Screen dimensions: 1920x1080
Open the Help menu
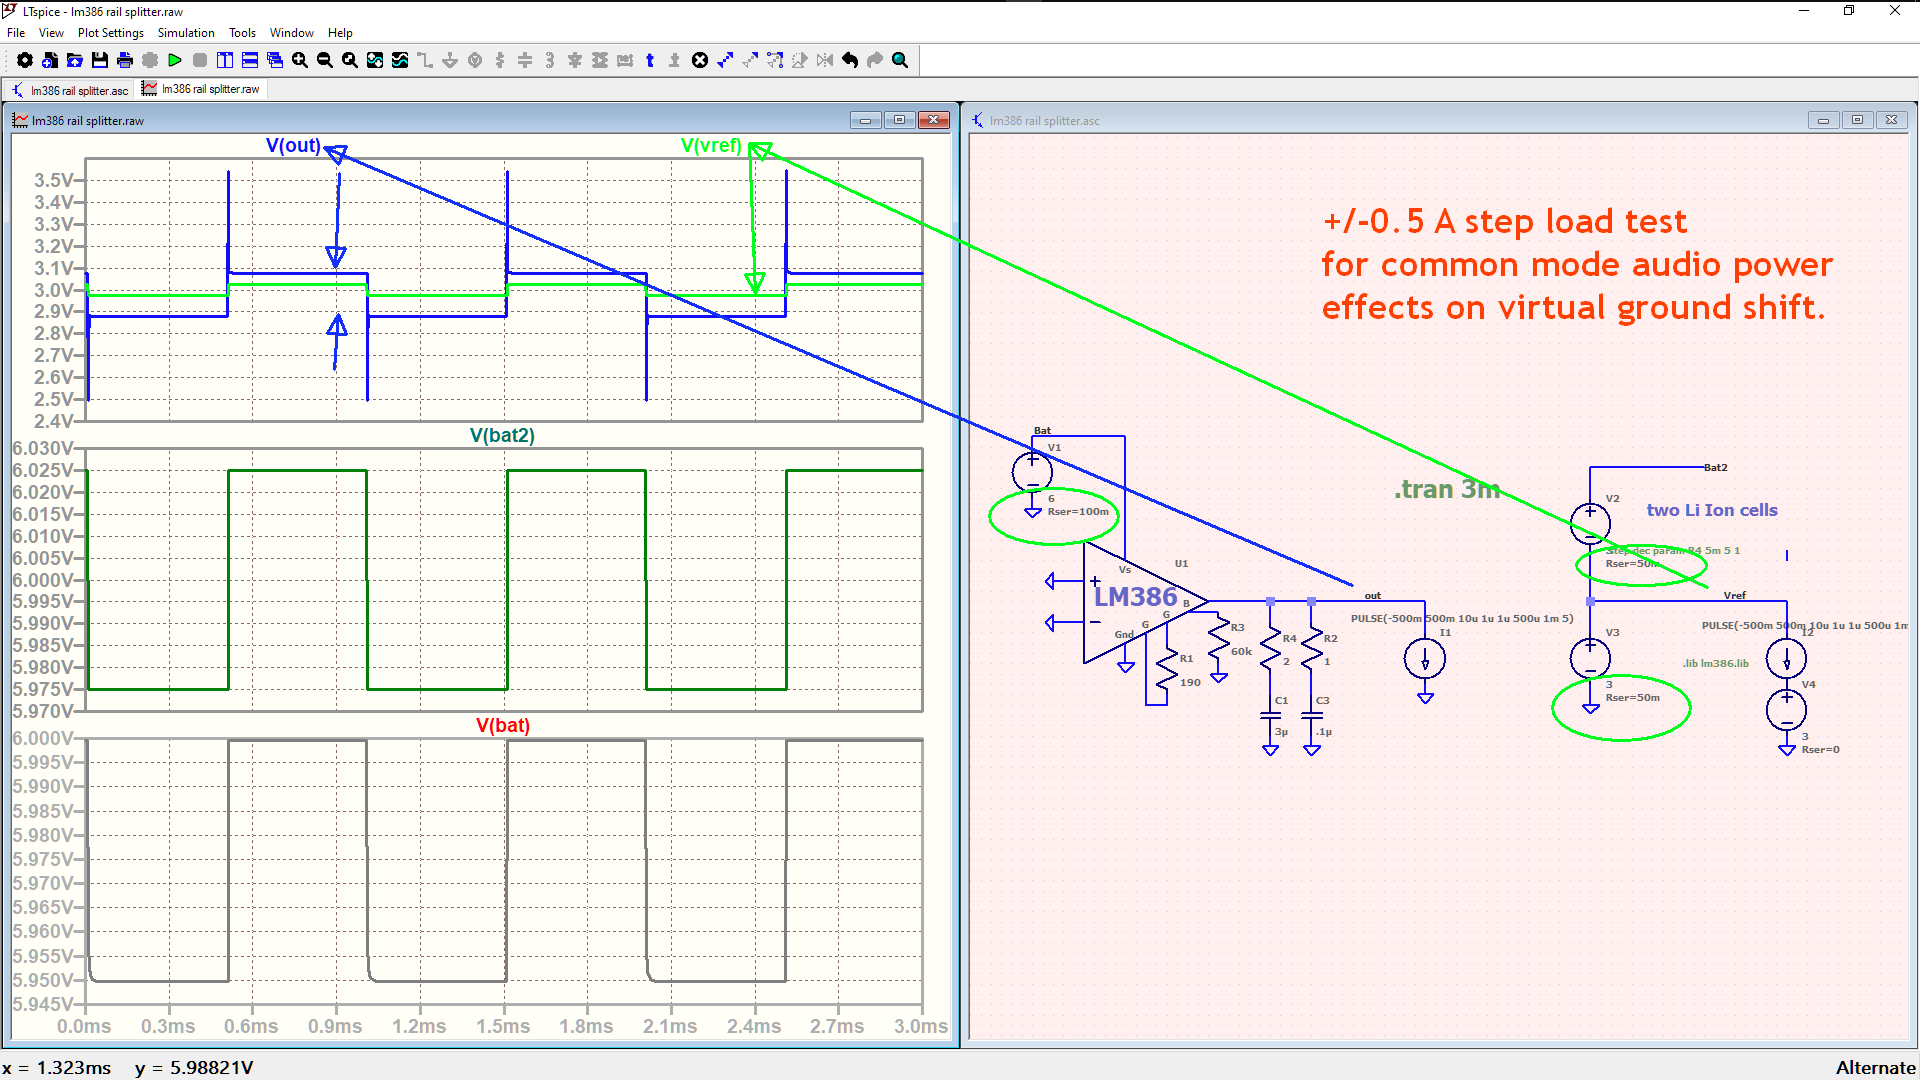[340, 33]
